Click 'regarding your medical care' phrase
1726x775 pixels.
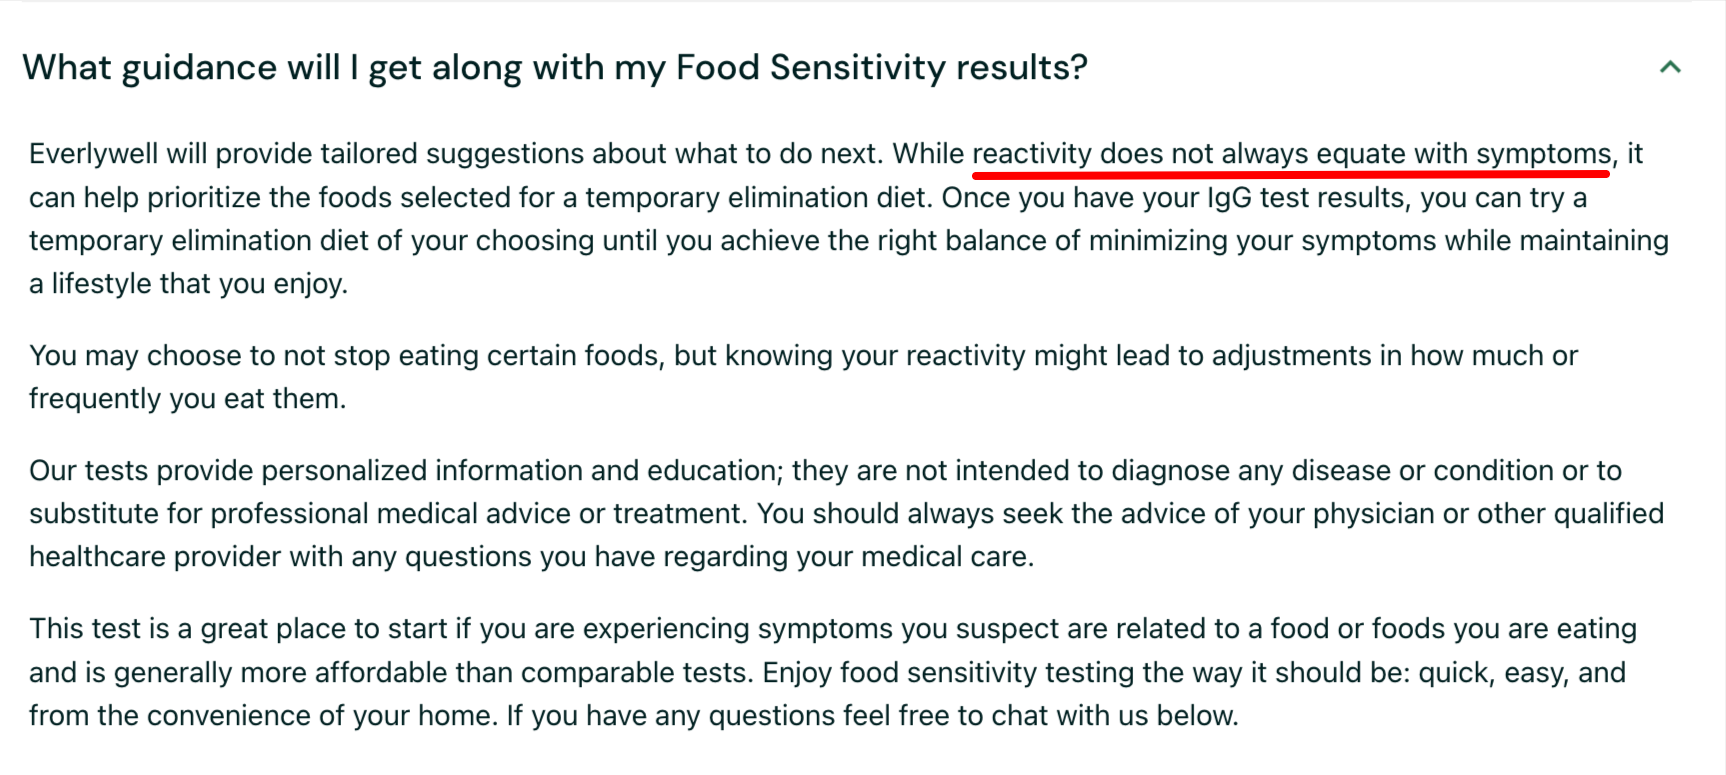pyautogui.click(x=848, y=557)
